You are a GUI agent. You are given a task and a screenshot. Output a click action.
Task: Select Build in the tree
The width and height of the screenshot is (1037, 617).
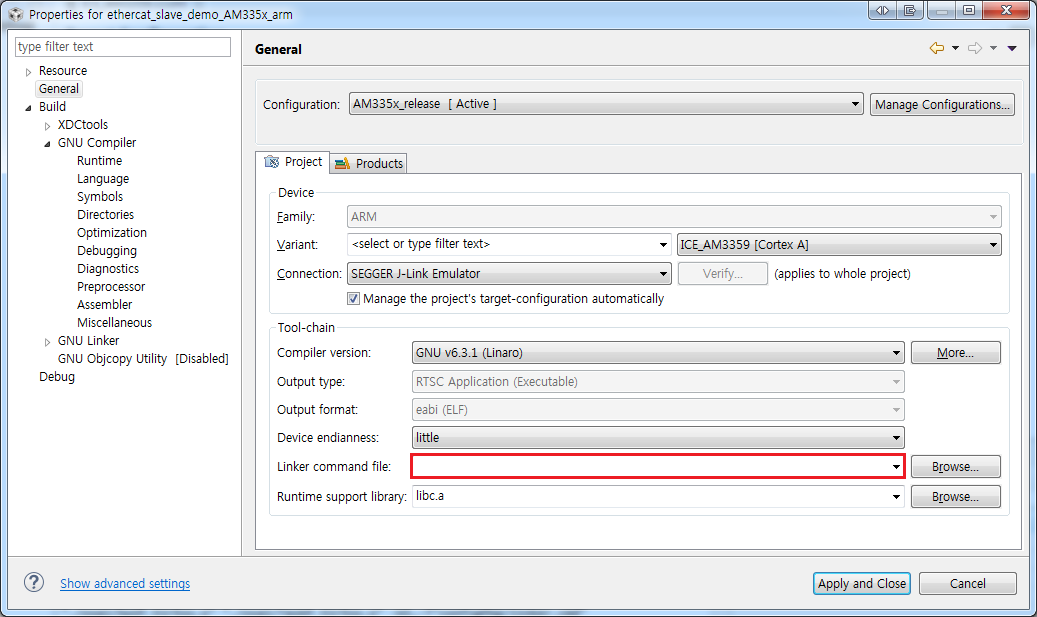(x=52, y=106)
